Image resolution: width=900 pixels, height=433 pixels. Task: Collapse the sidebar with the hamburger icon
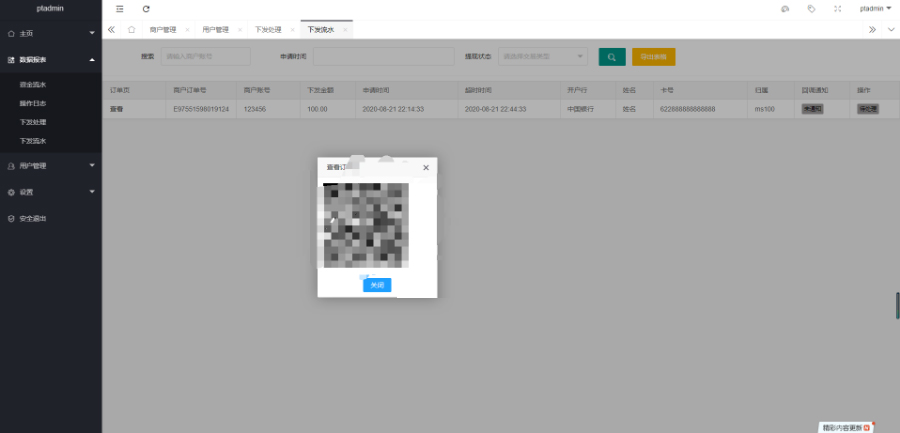[x=120, y=8]
